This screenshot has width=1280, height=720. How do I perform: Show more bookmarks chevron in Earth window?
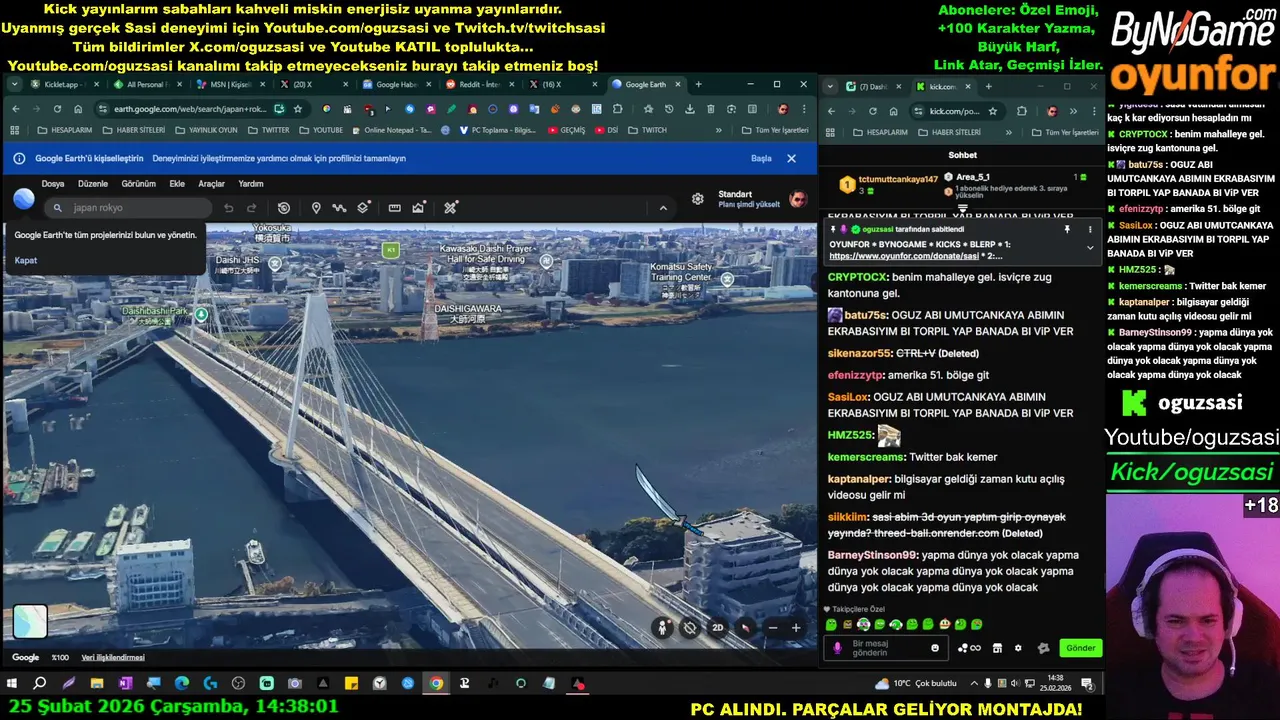pyautogui.click(x=718, y=130)
